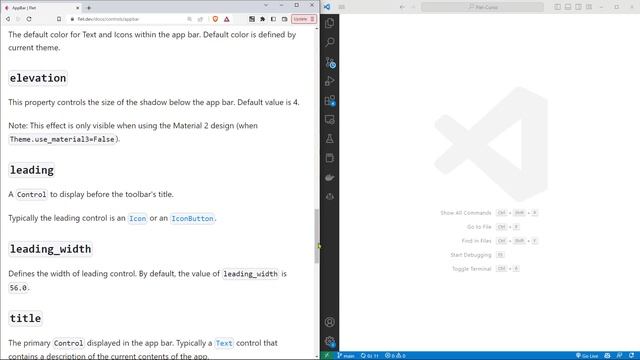Open the browser tab search chevron
Viewport: 640px width, 360px height.
click(266, 5)
